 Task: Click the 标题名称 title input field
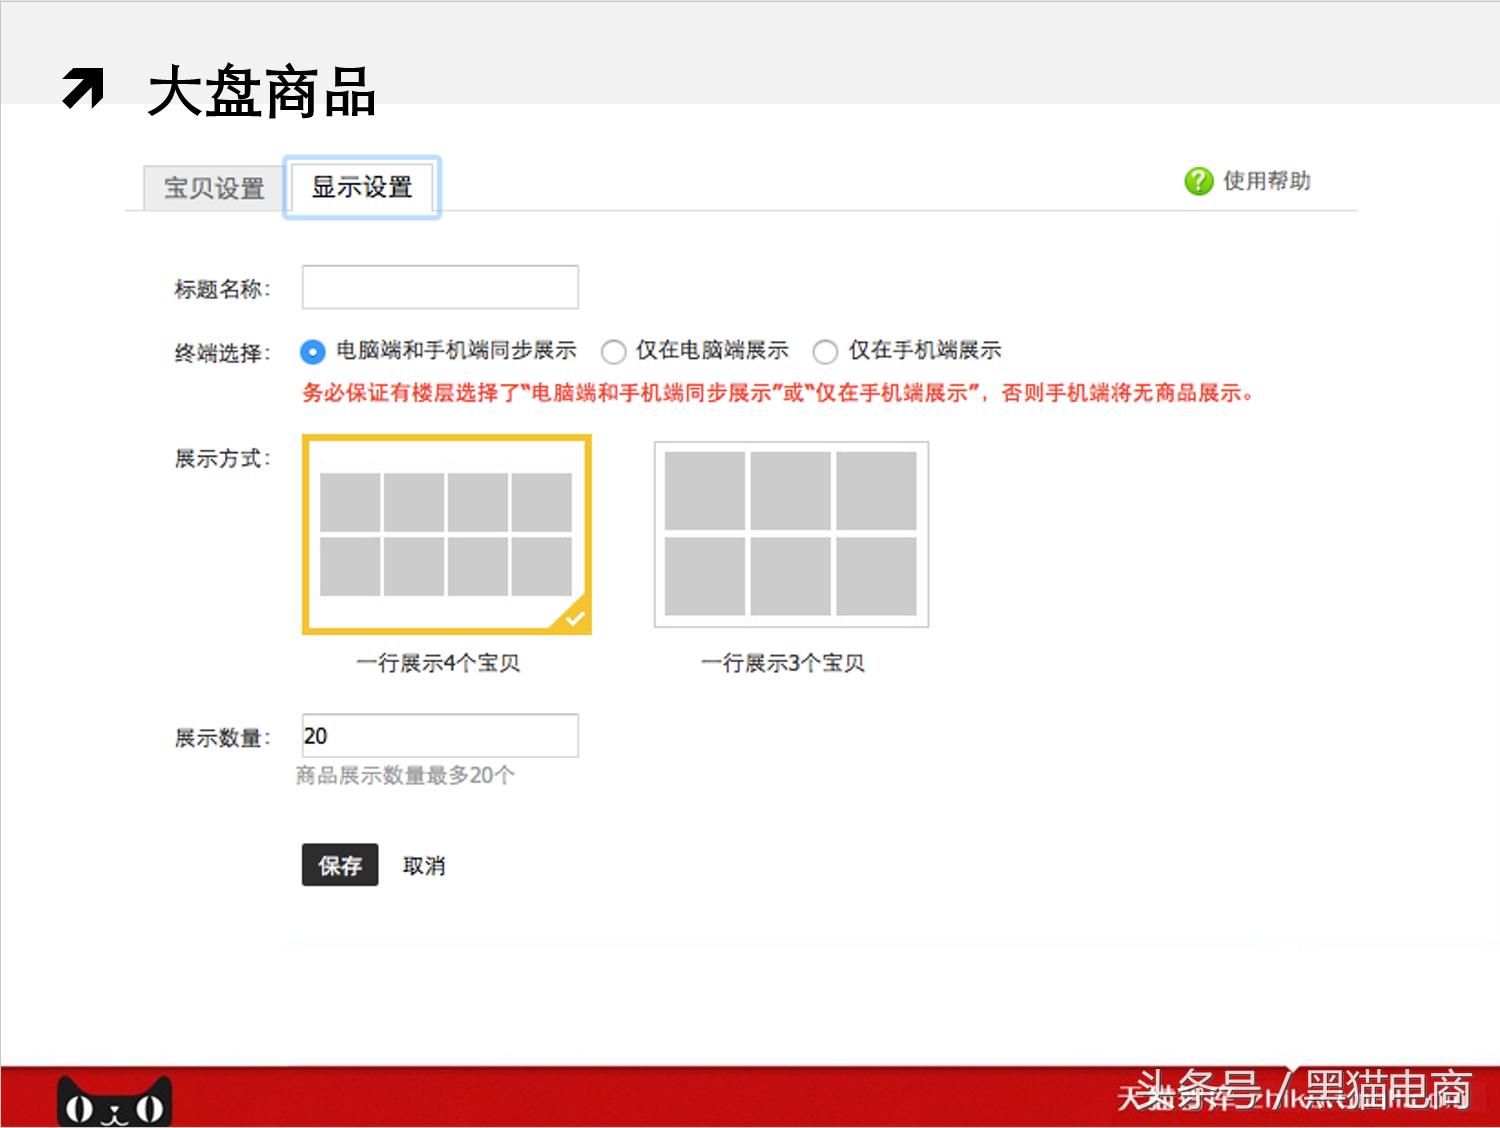click(440, 287)
